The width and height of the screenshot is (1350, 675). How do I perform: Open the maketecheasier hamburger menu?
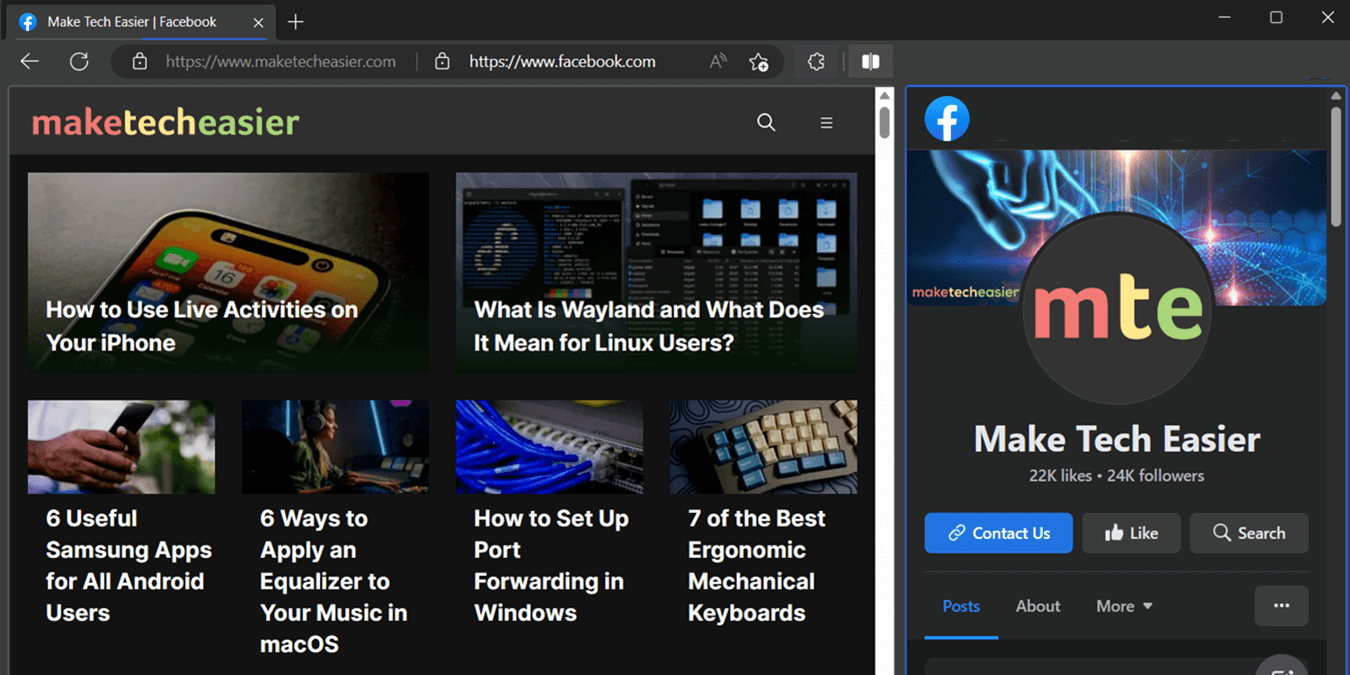[826, 122]
